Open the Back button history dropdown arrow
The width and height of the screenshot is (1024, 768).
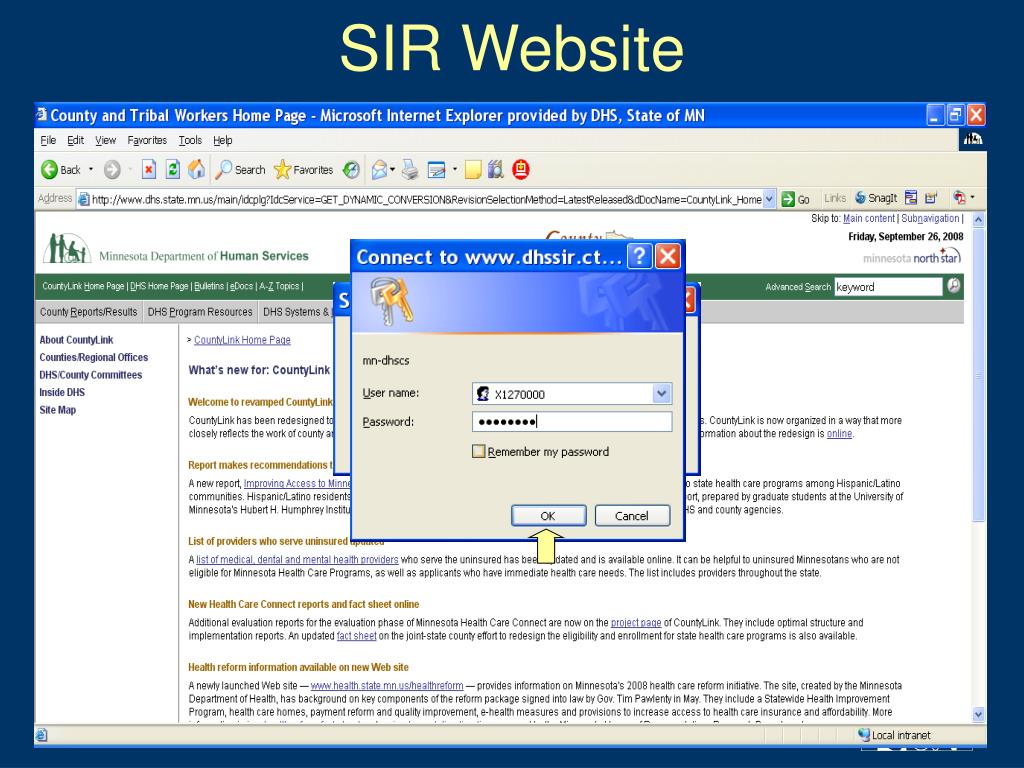[x=91, y=170]
